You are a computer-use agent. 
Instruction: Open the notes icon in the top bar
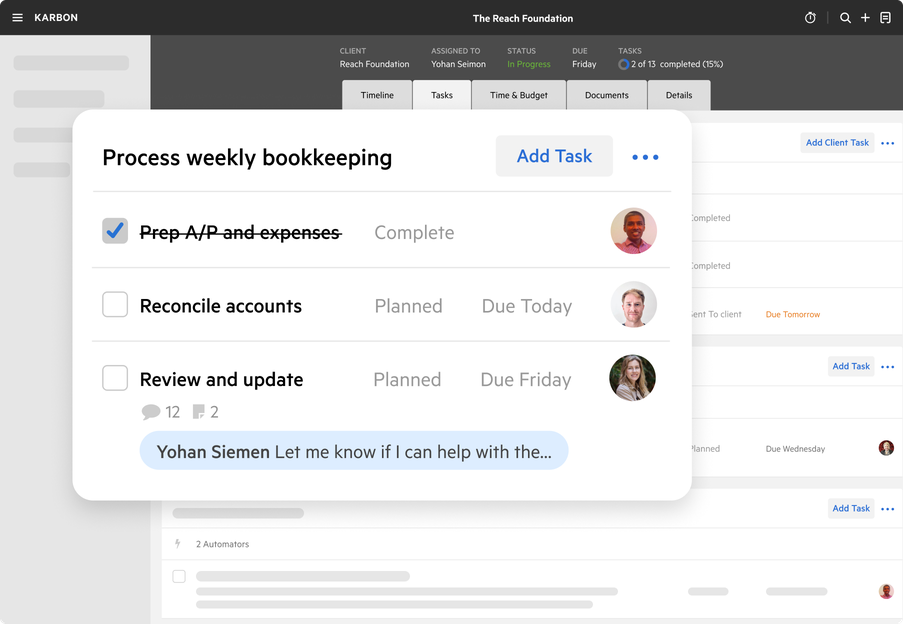(x=885, y=18)
